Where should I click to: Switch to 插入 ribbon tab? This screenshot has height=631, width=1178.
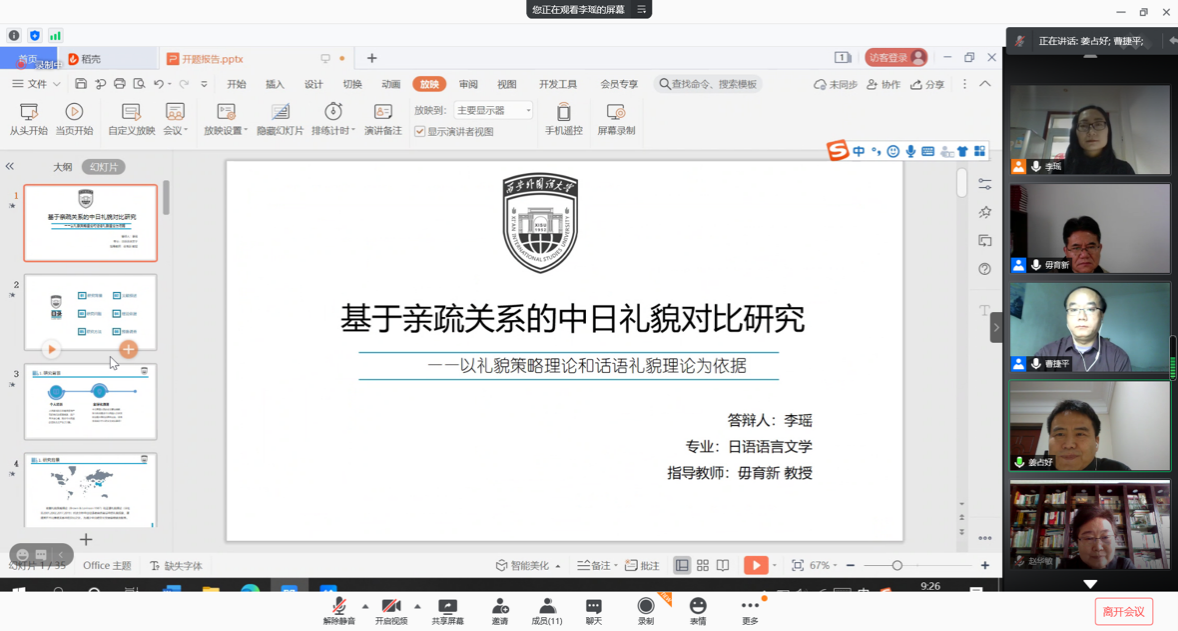point(275,85)
